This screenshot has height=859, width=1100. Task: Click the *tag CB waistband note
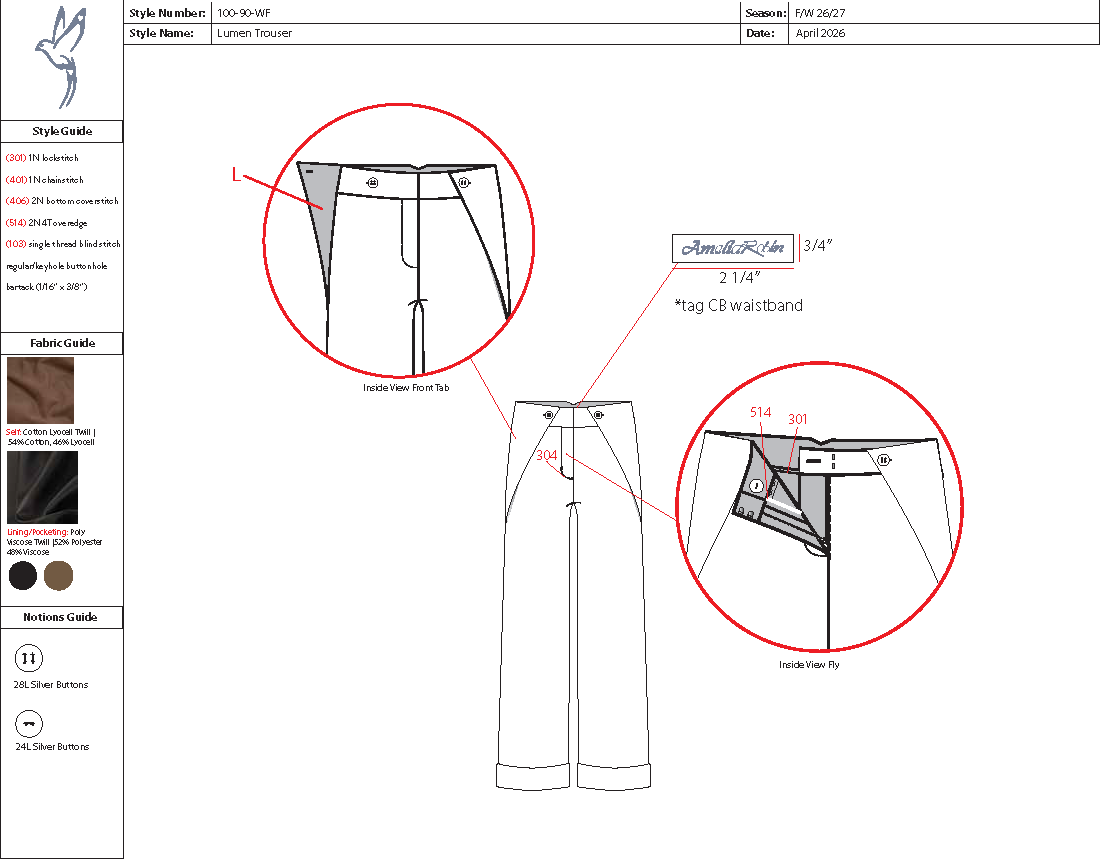741,306
